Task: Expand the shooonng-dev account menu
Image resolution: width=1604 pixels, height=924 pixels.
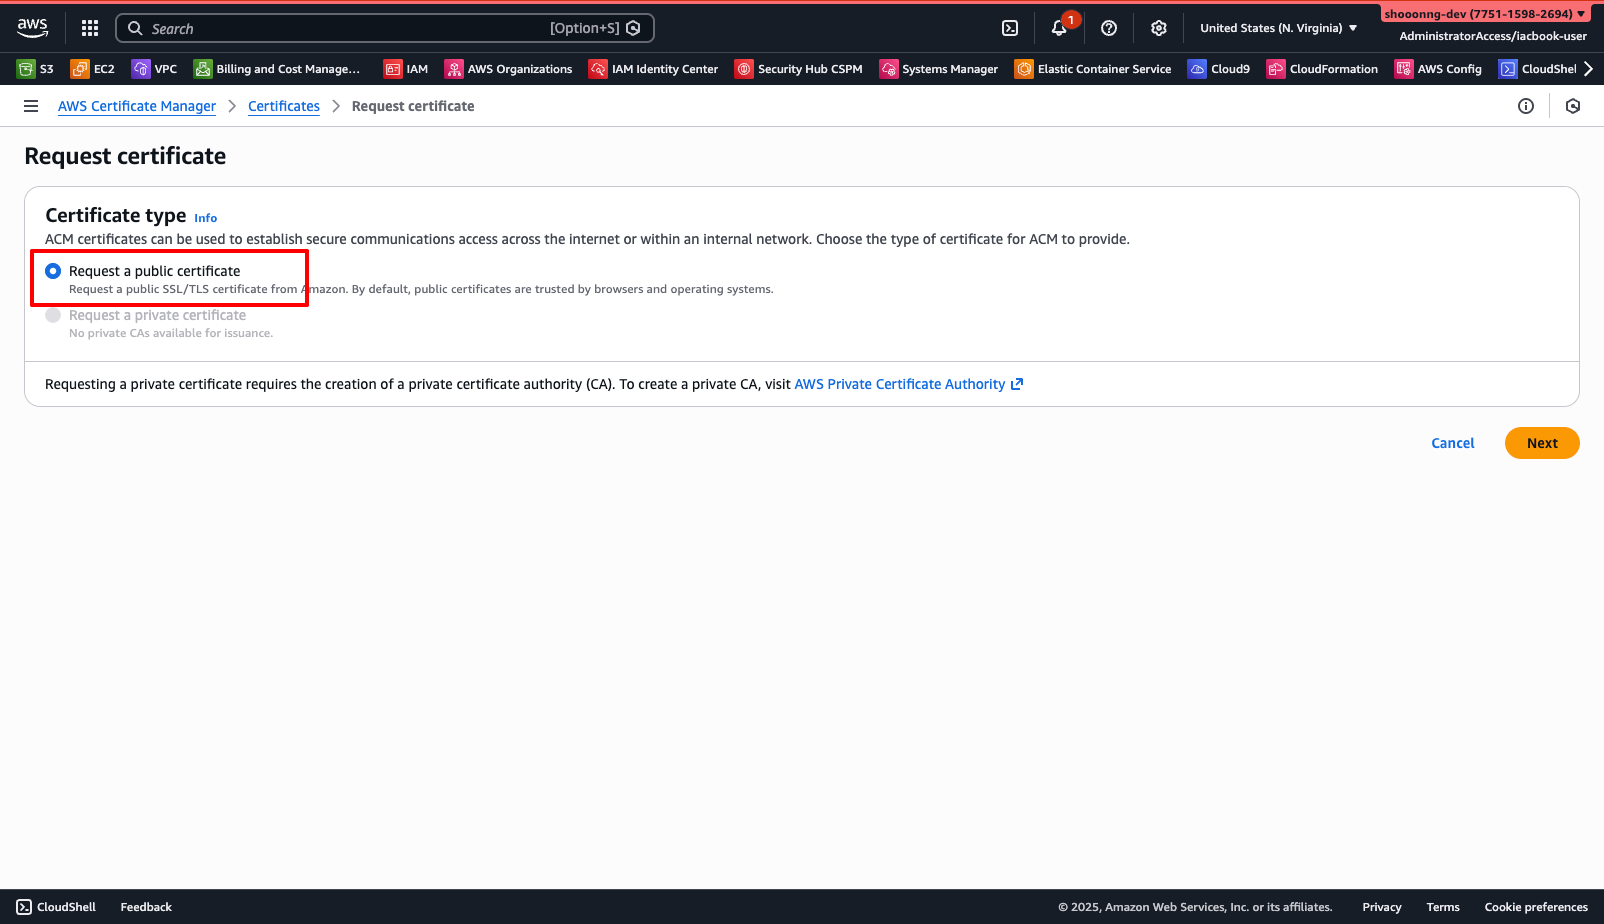Action: click(x=1485, y=14)
